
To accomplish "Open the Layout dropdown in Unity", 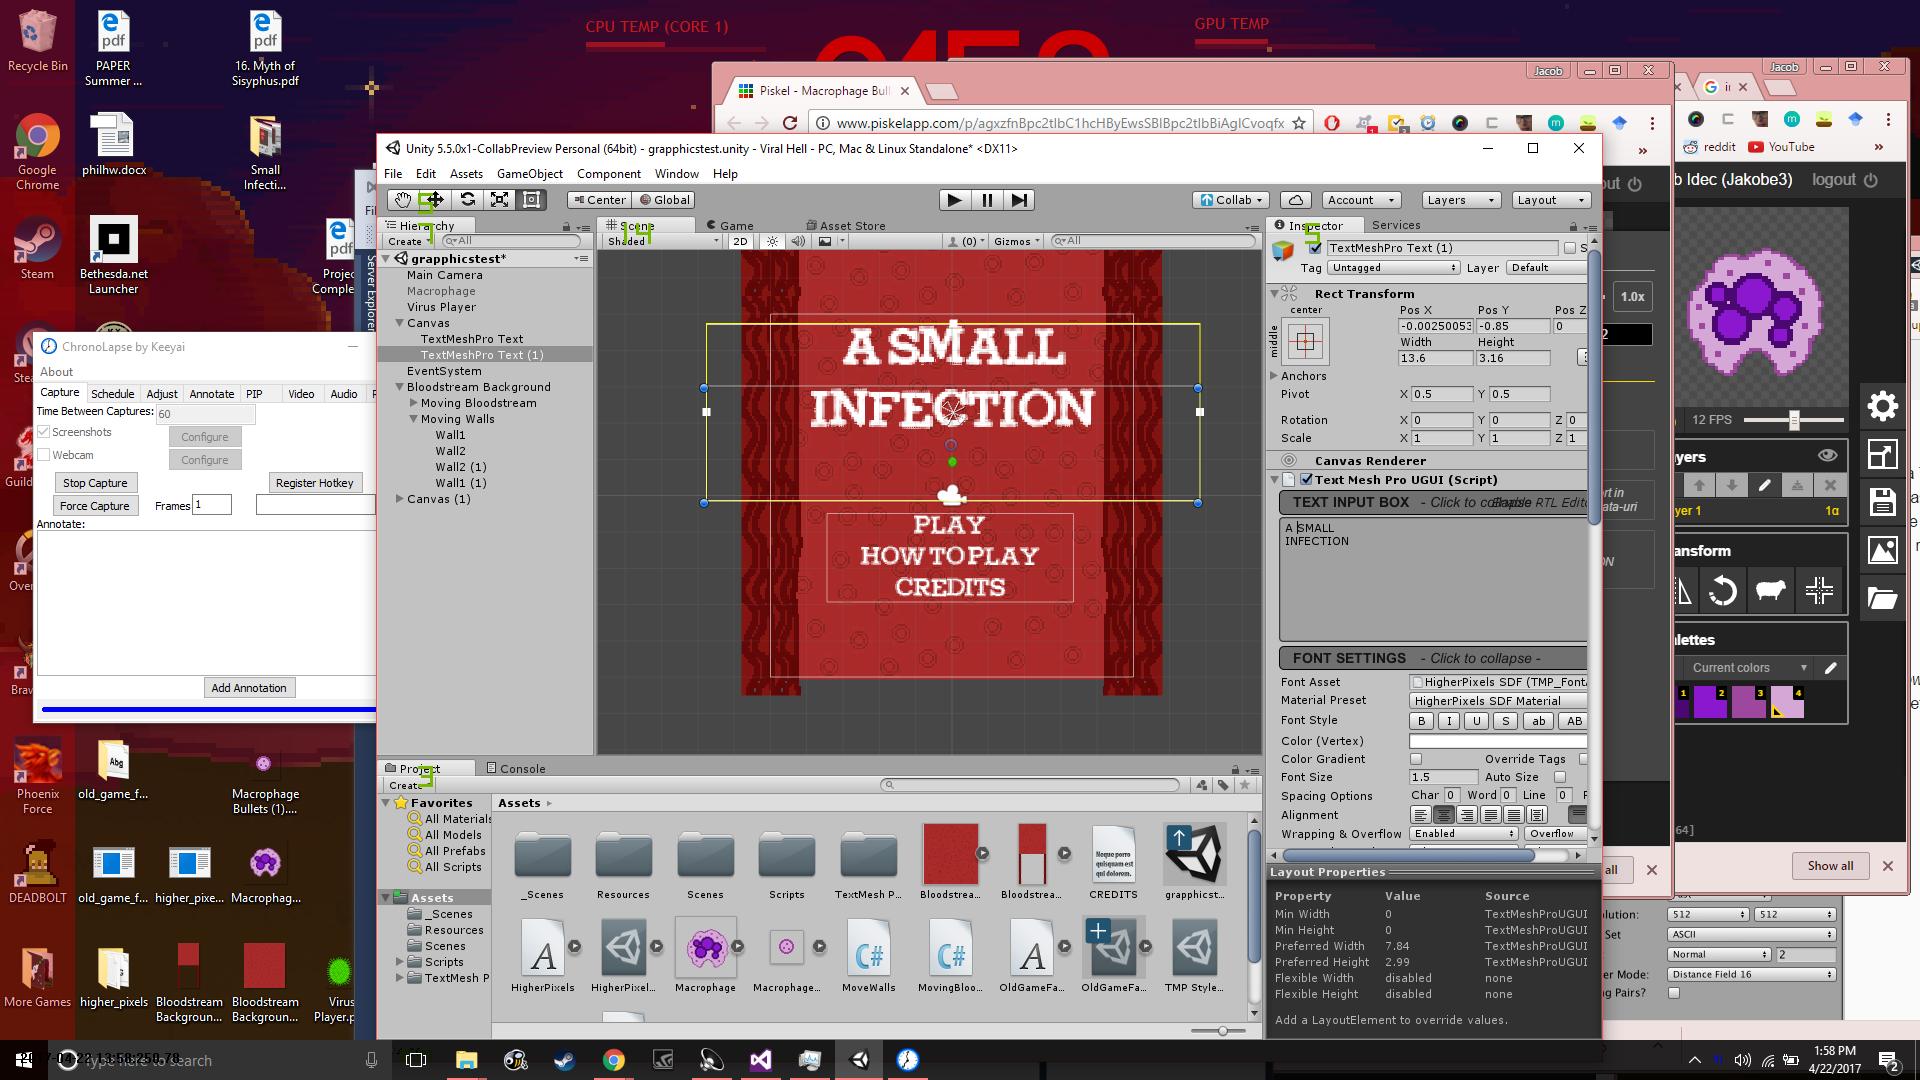I will [x=1550, y=200].
